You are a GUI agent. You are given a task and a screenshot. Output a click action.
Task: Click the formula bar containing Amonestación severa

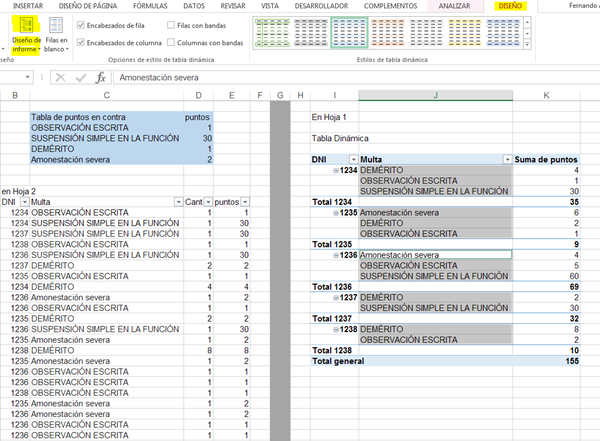tap(300, 77)
